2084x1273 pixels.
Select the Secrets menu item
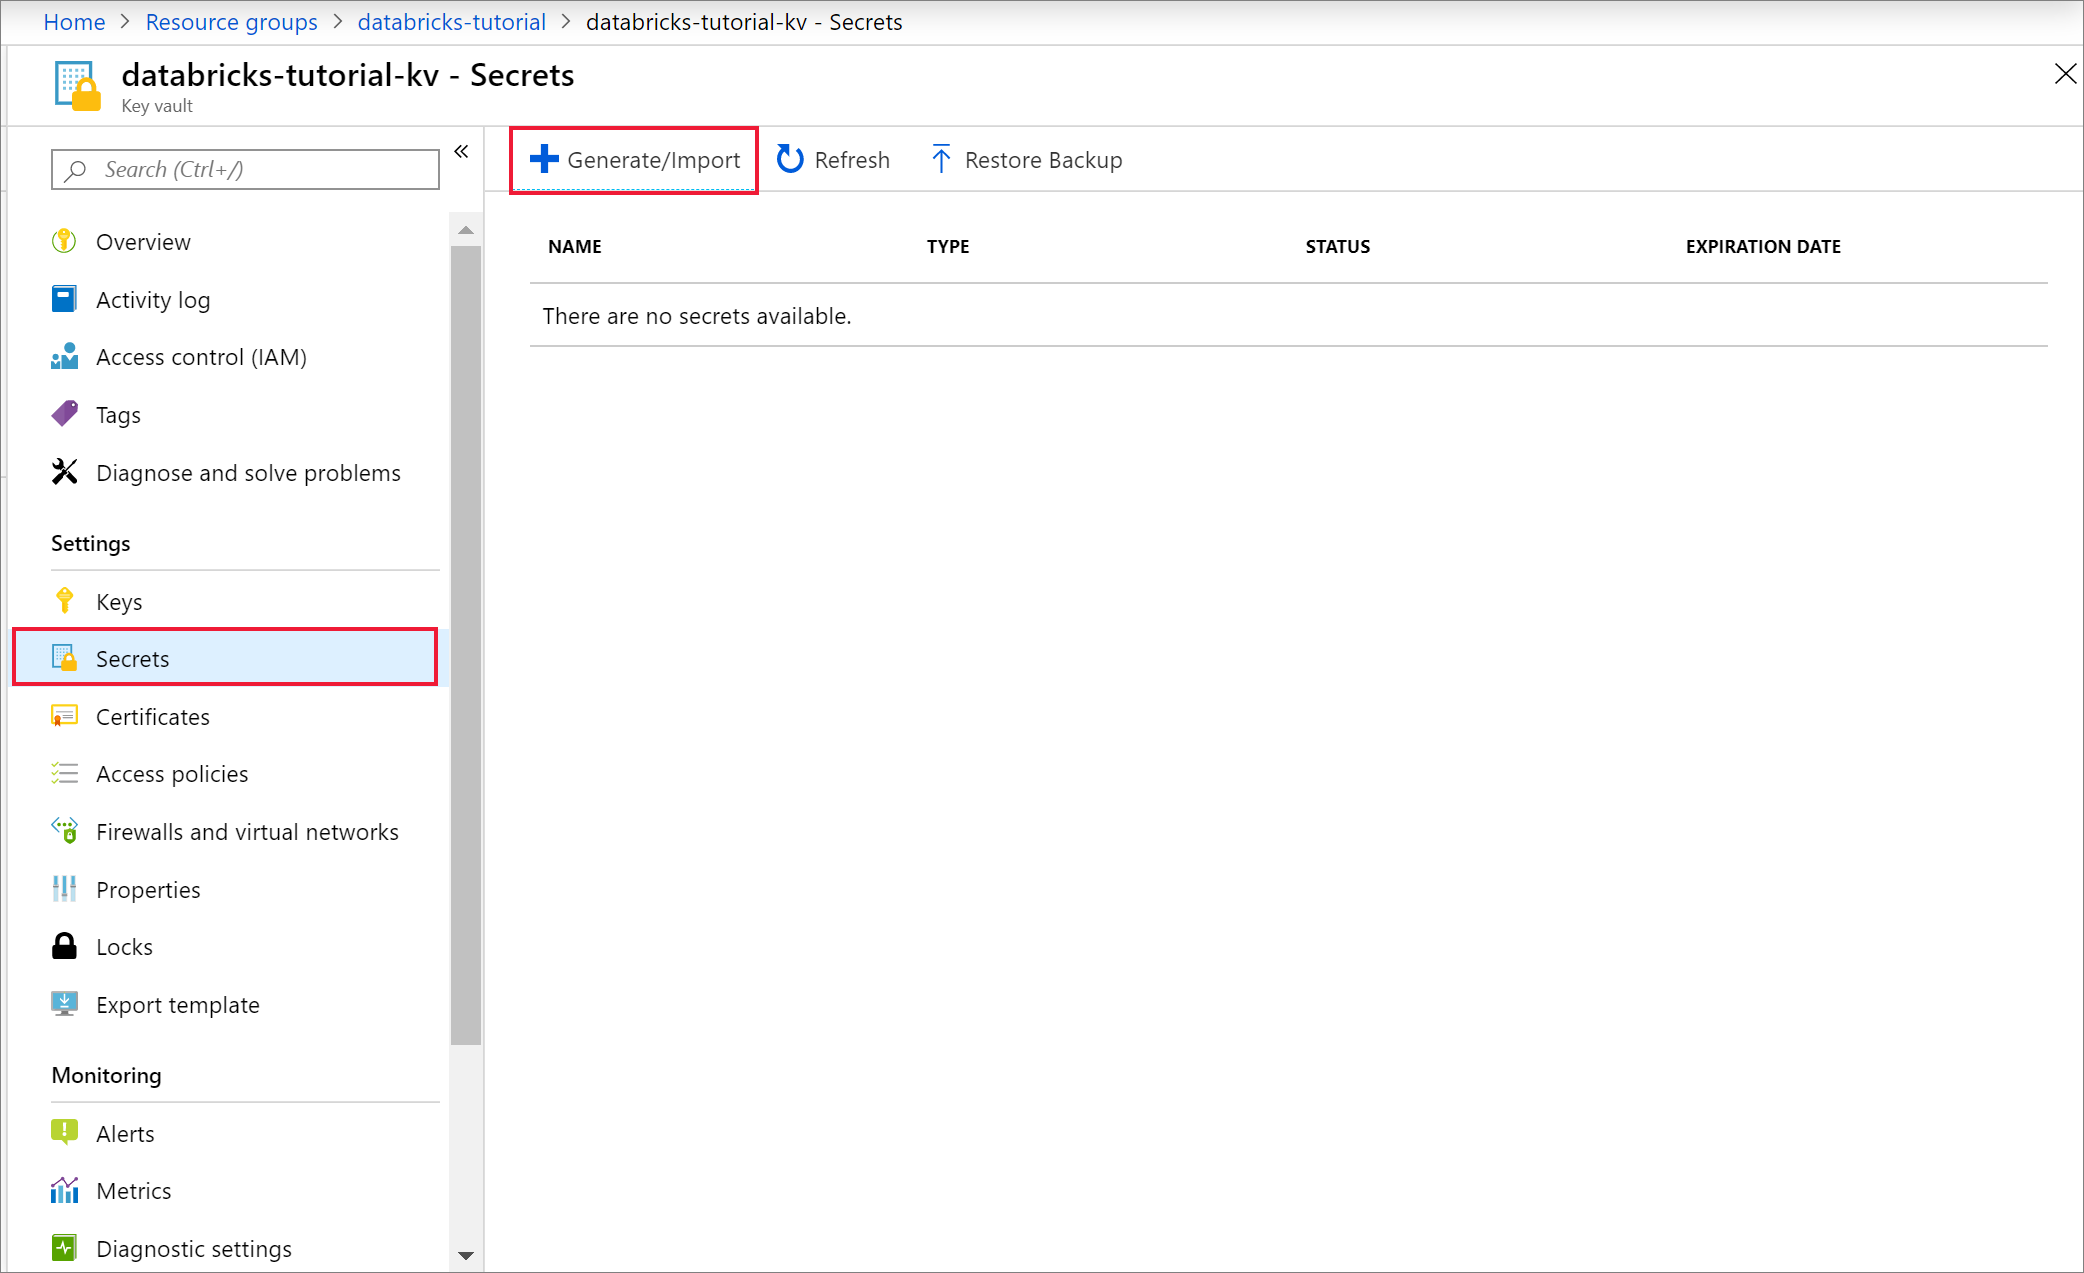click(x=133, y=659)
